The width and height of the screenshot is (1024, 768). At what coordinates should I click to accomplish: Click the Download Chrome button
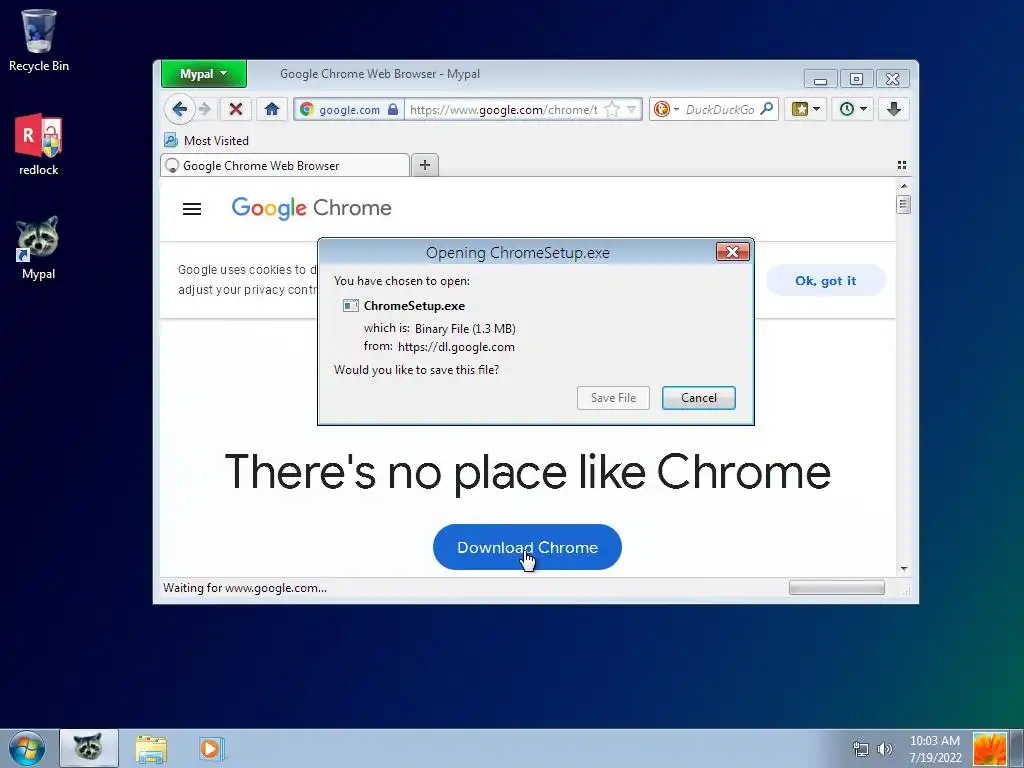tap(527, 547)
